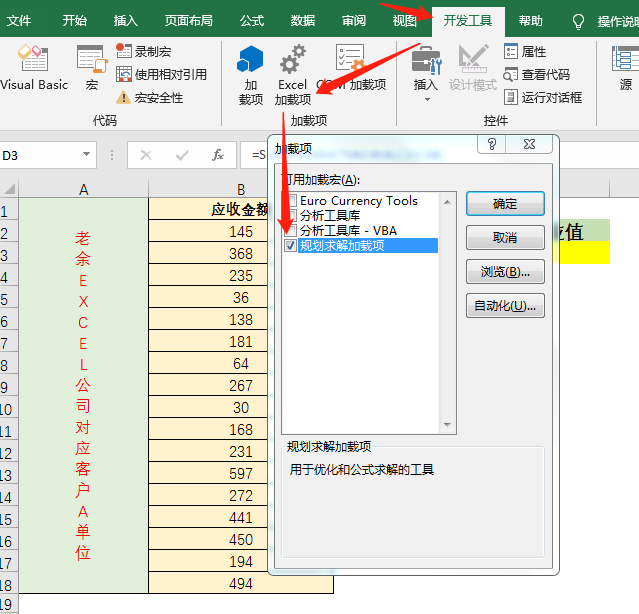Image resolution: width=639 pixels, height=614 pixels.
Task: Click the 自动化(U)... button
Action: coord(505,305)
